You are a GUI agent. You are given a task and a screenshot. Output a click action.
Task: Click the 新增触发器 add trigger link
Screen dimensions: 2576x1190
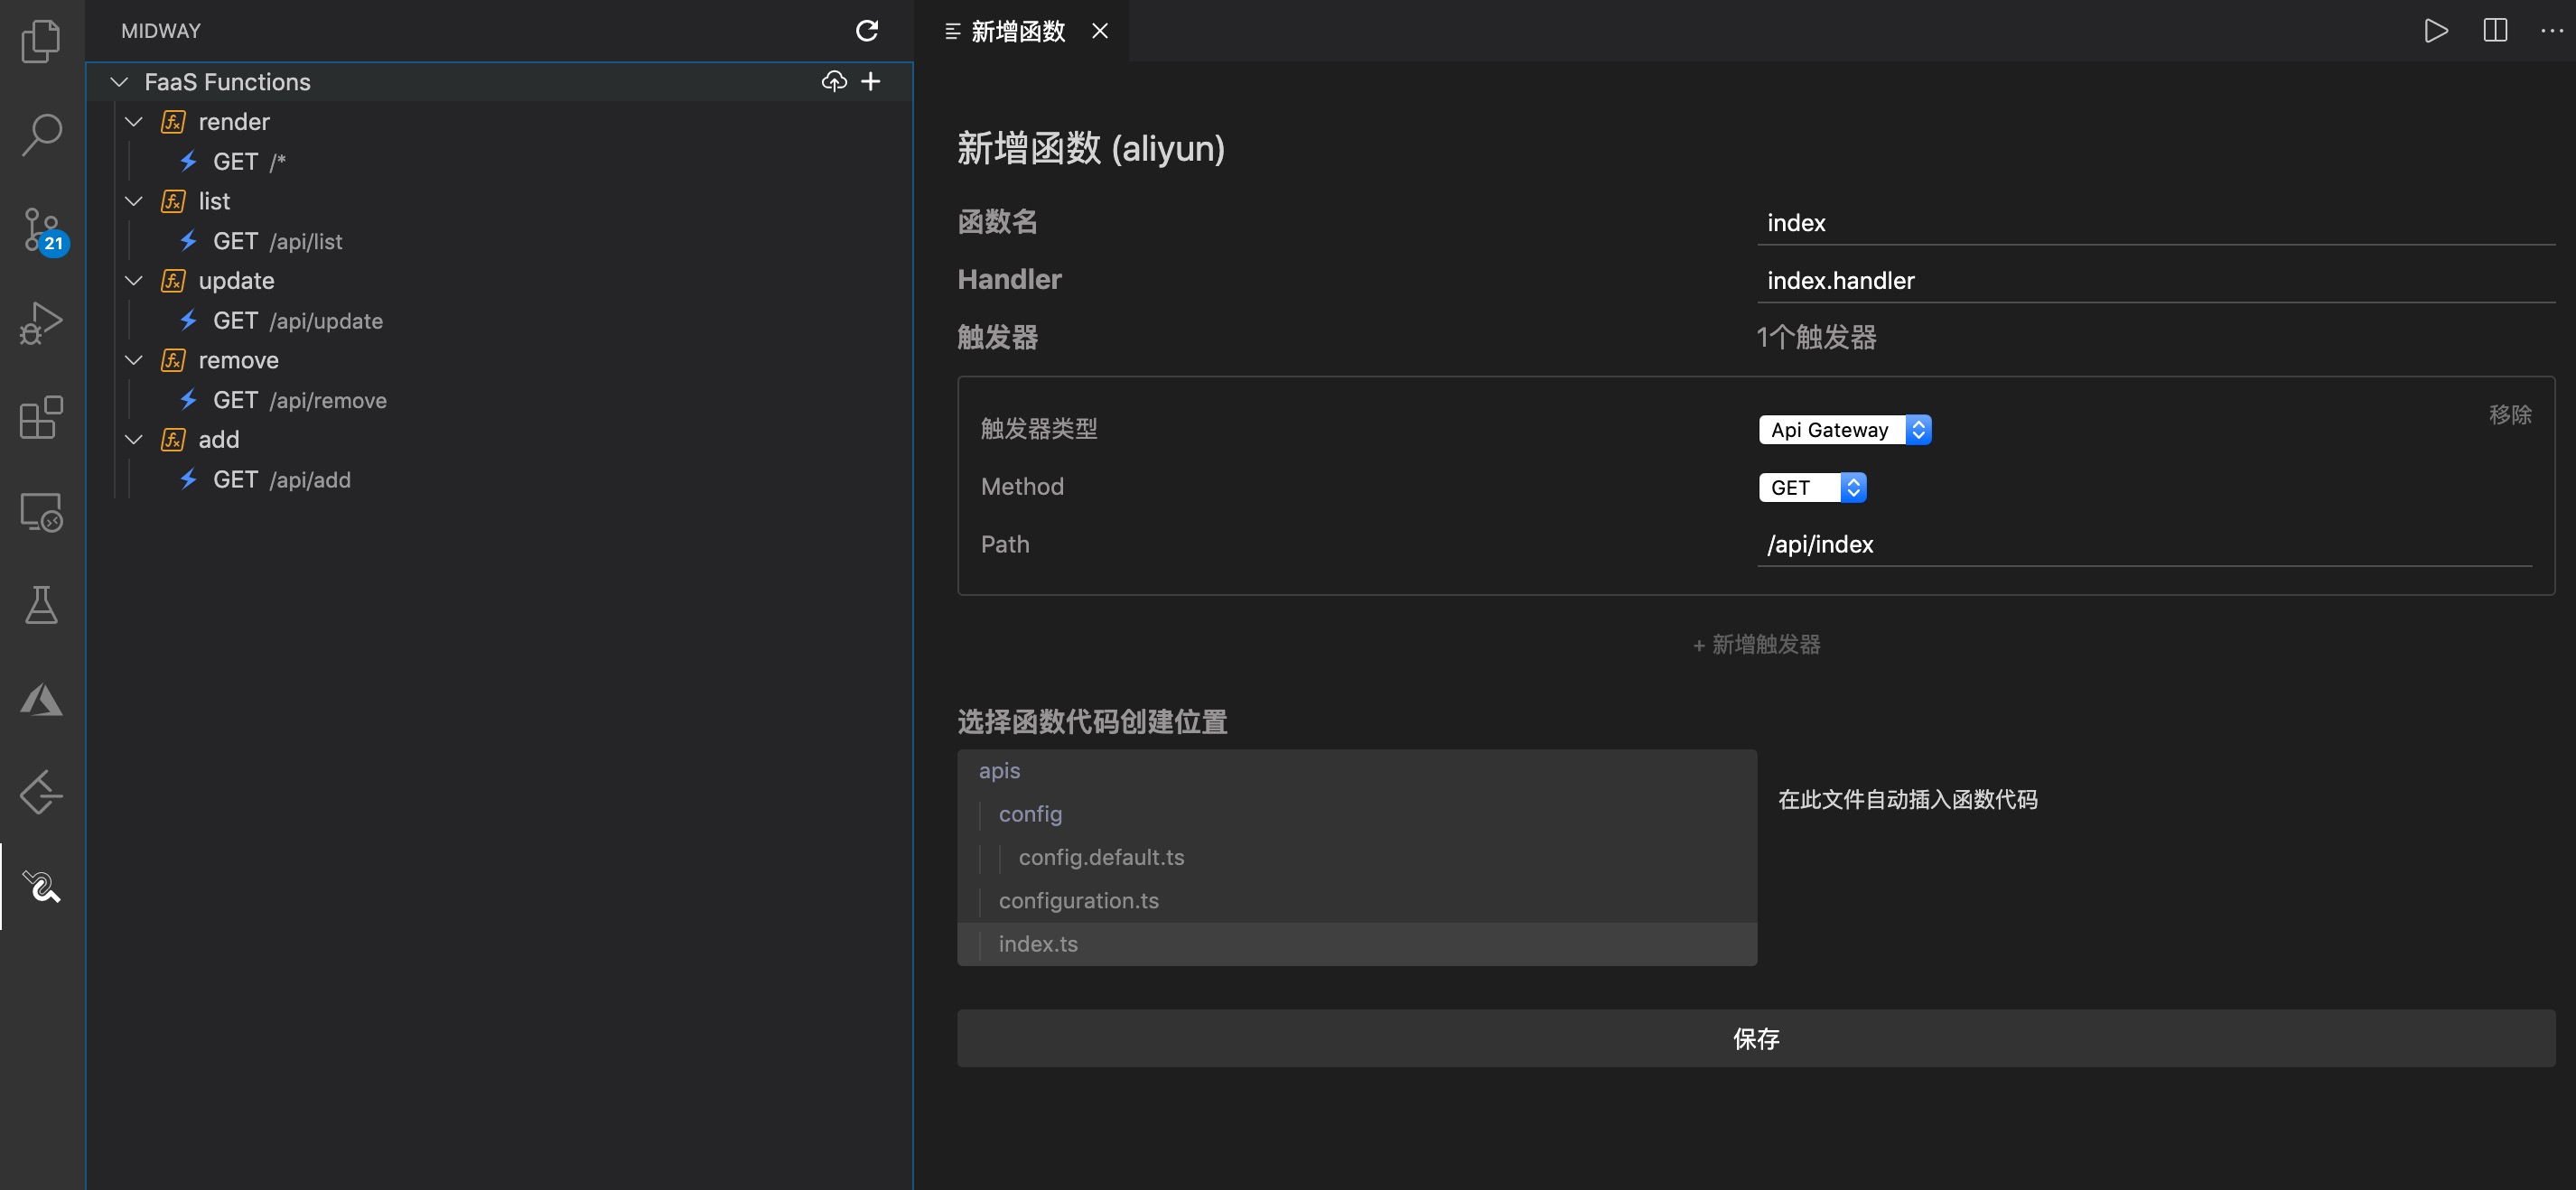coord(1756,645)
